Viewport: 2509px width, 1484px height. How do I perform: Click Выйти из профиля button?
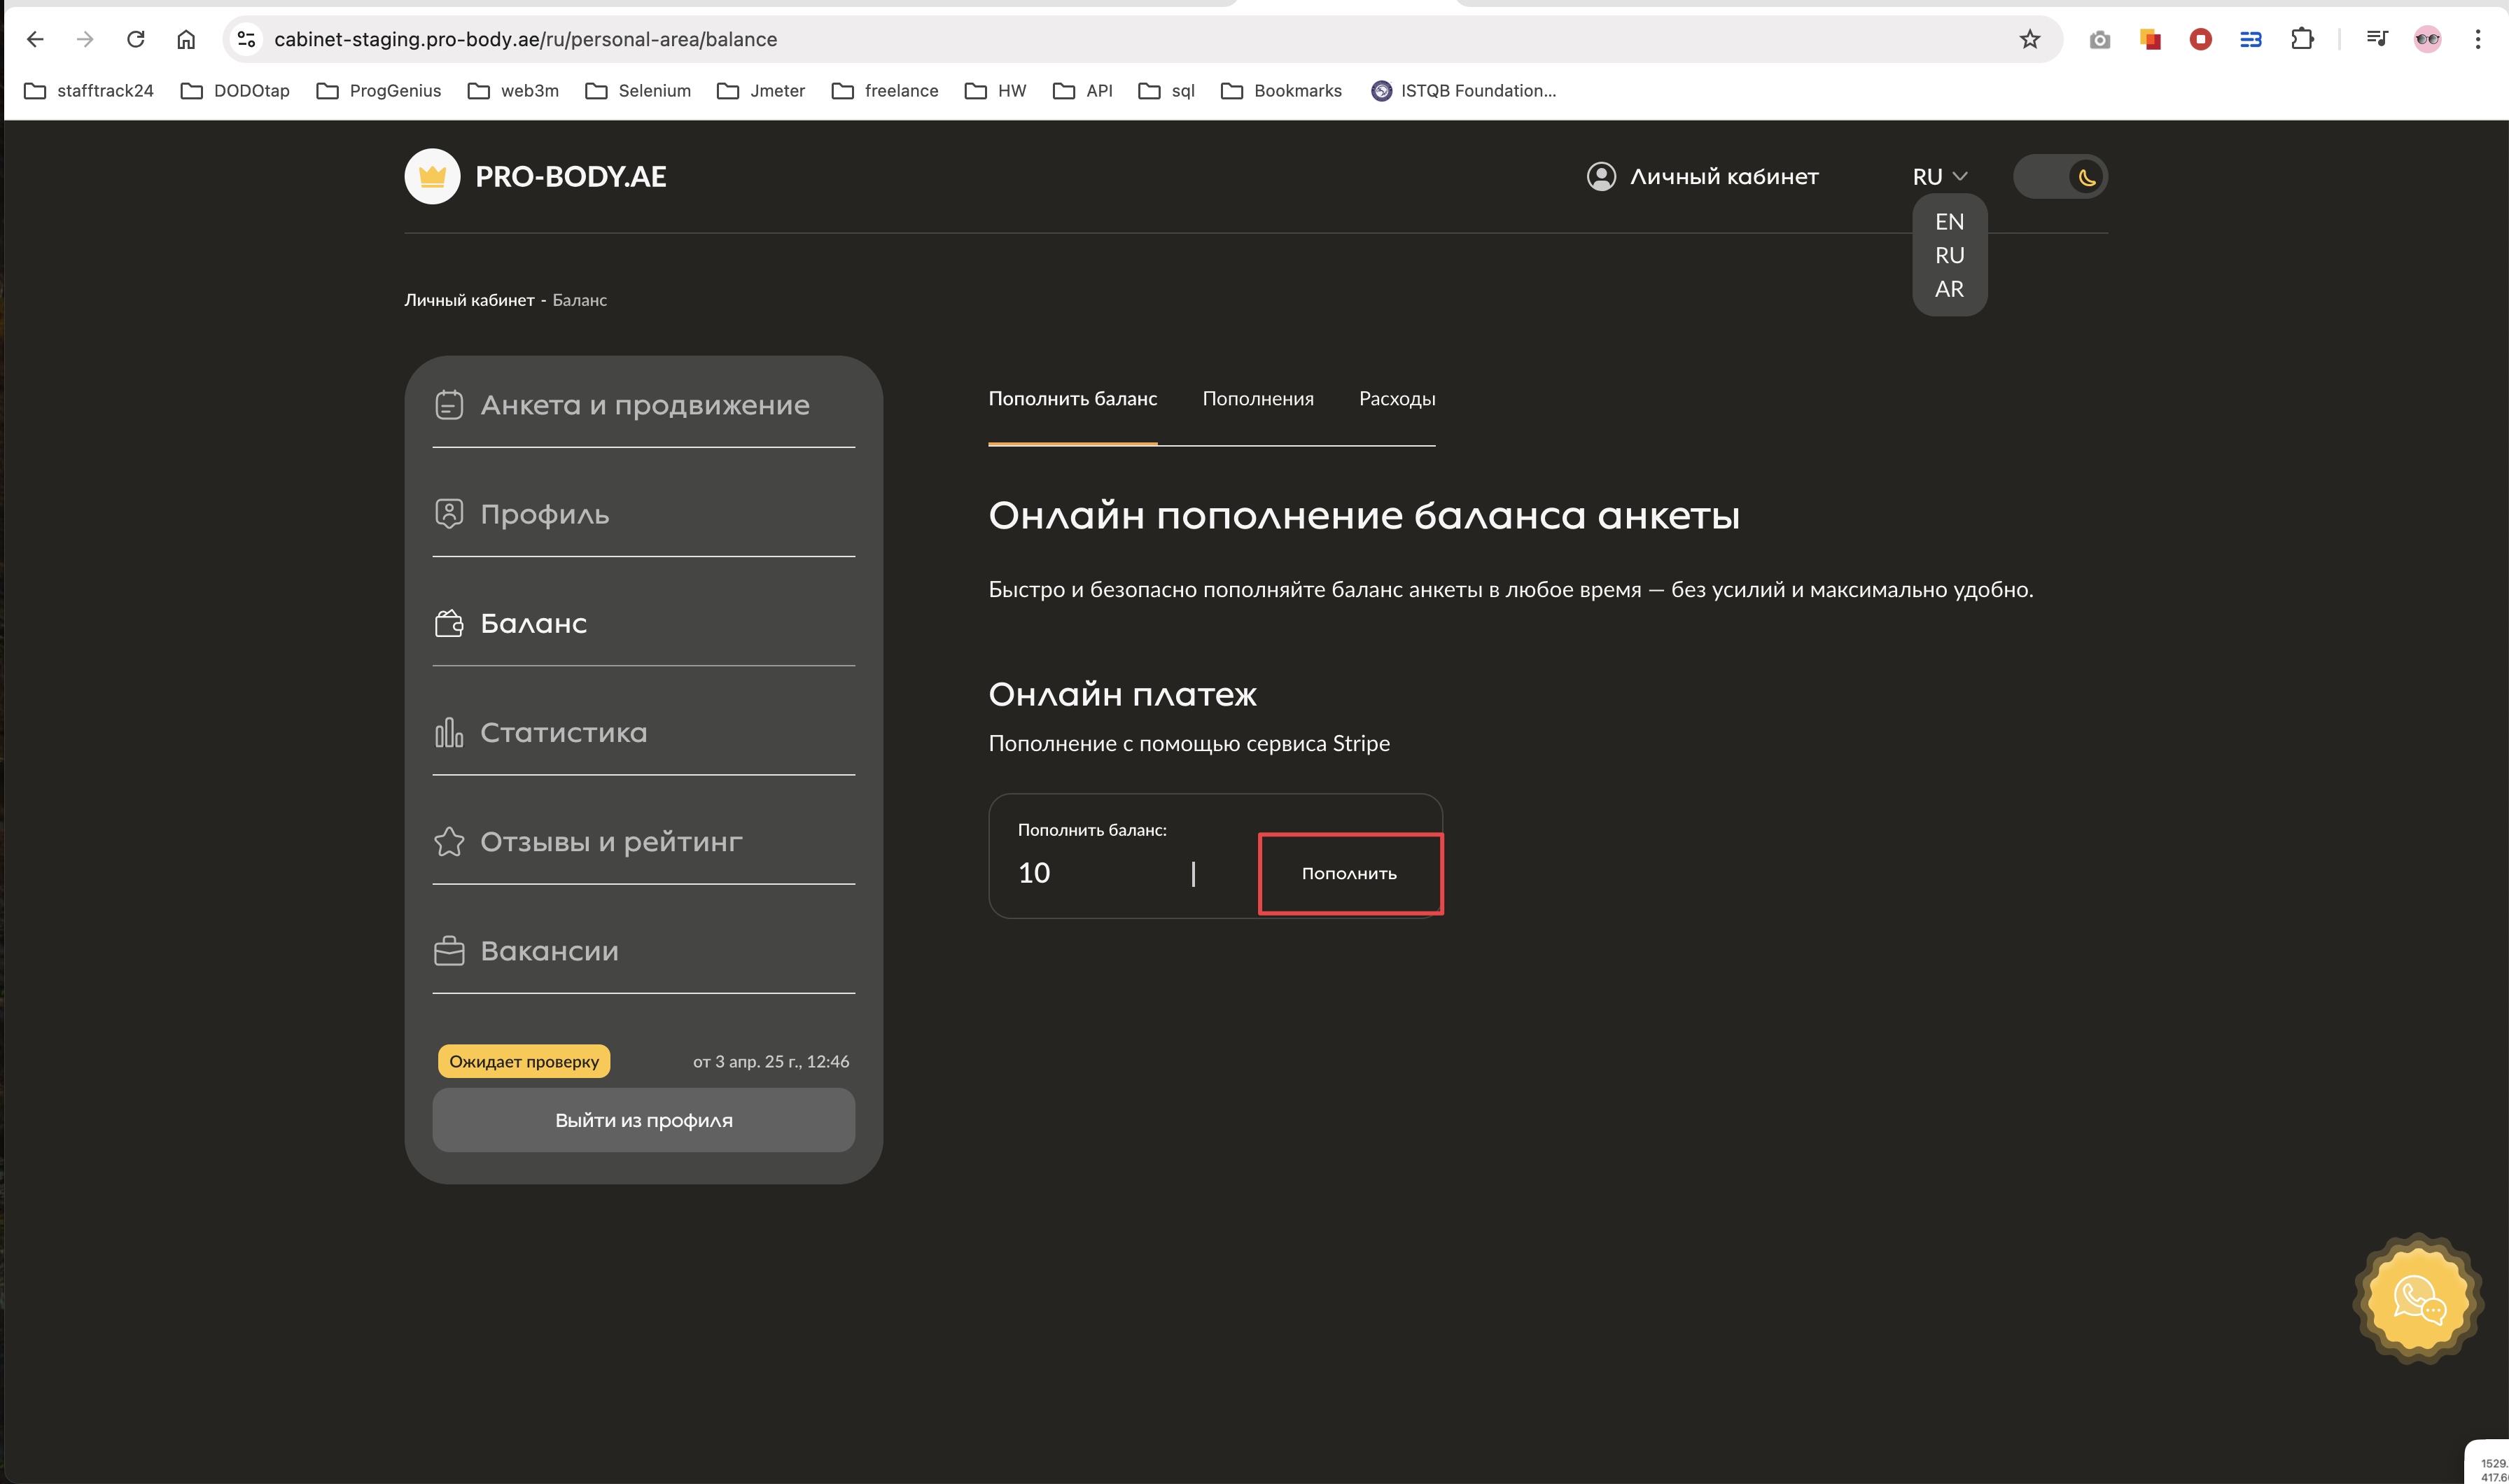pos(643,1120)
